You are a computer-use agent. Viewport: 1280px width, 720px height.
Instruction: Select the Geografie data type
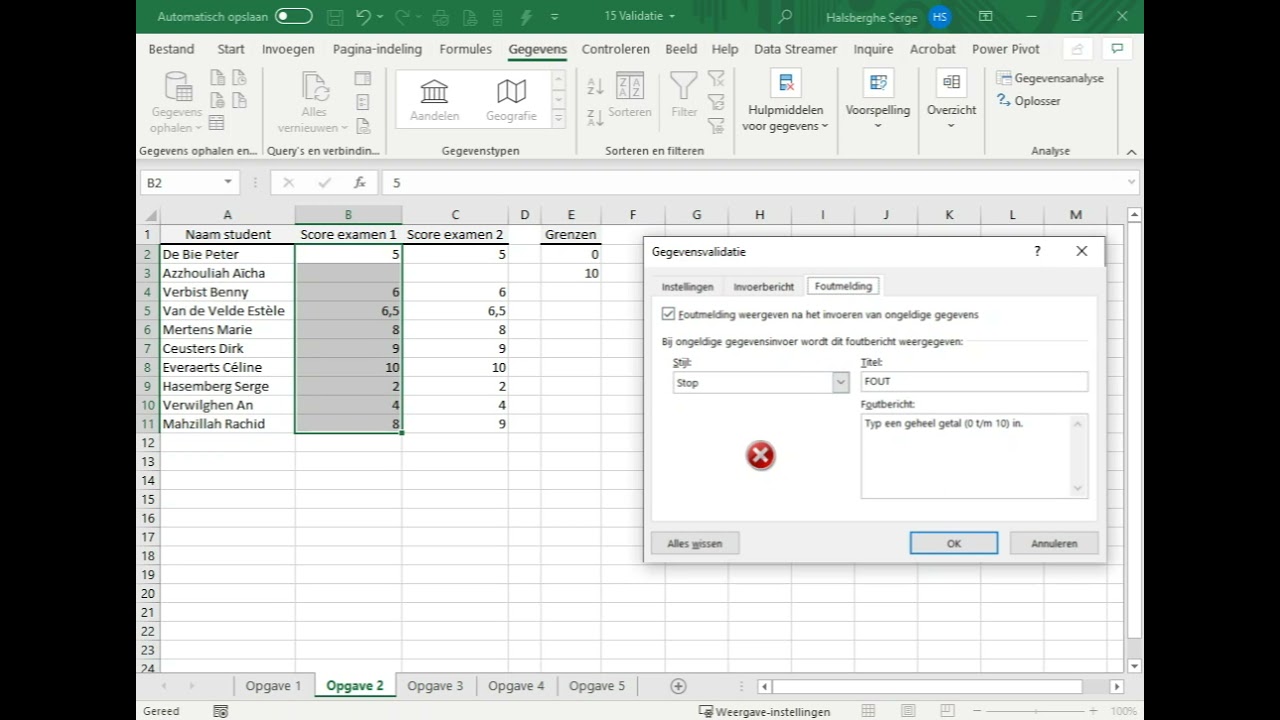511,101
